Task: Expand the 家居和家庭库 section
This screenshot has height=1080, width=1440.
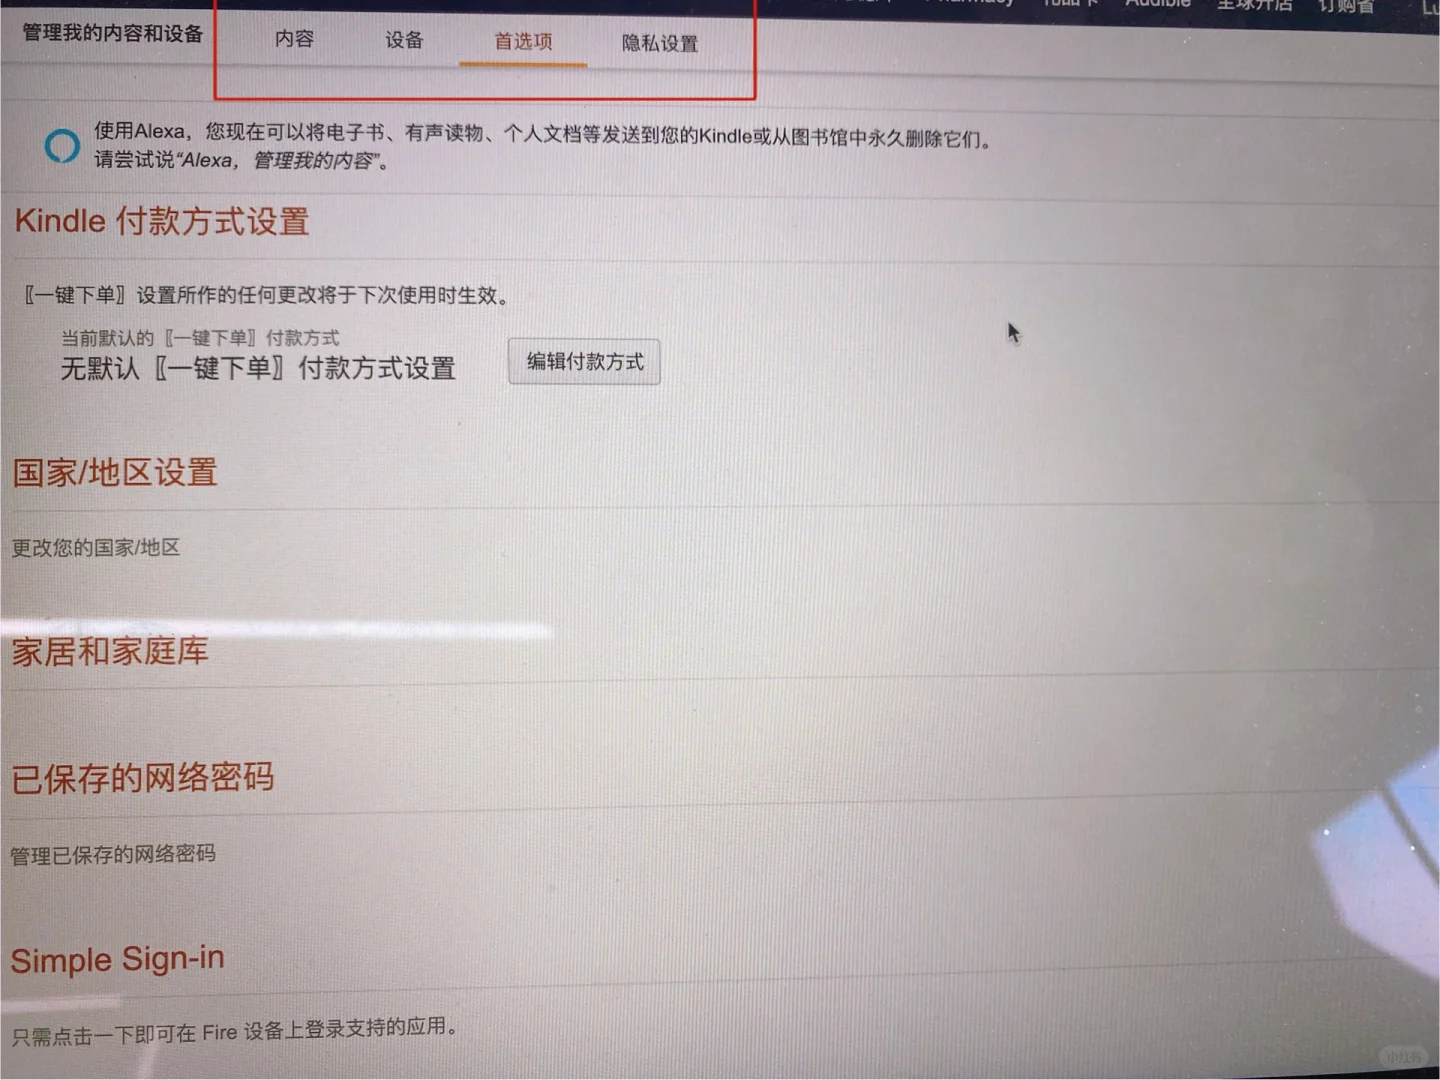Action: (x=110, y=651)
